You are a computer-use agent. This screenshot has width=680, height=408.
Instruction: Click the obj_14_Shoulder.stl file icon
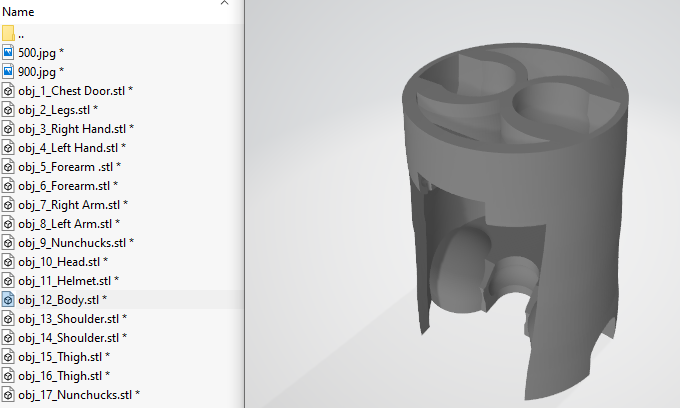pyautogui.click(x=8, y=338)
